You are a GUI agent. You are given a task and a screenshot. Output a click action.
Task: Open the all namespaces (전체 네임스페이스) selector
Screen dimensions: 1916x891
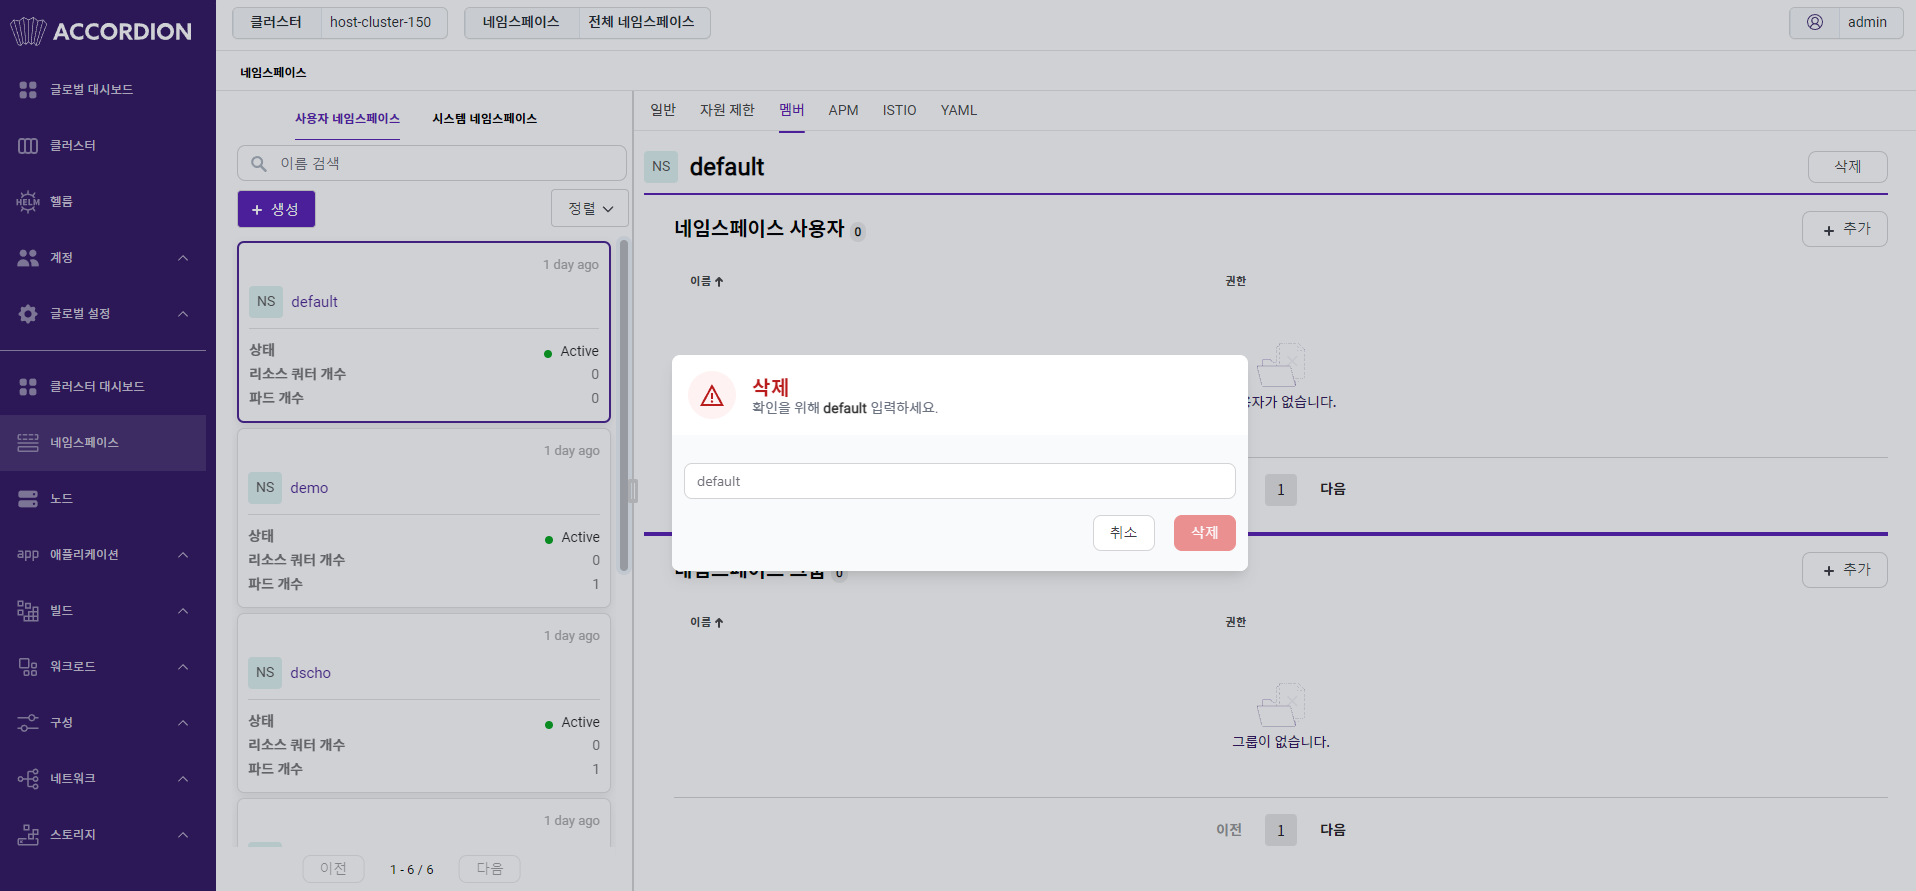[587, 22]
